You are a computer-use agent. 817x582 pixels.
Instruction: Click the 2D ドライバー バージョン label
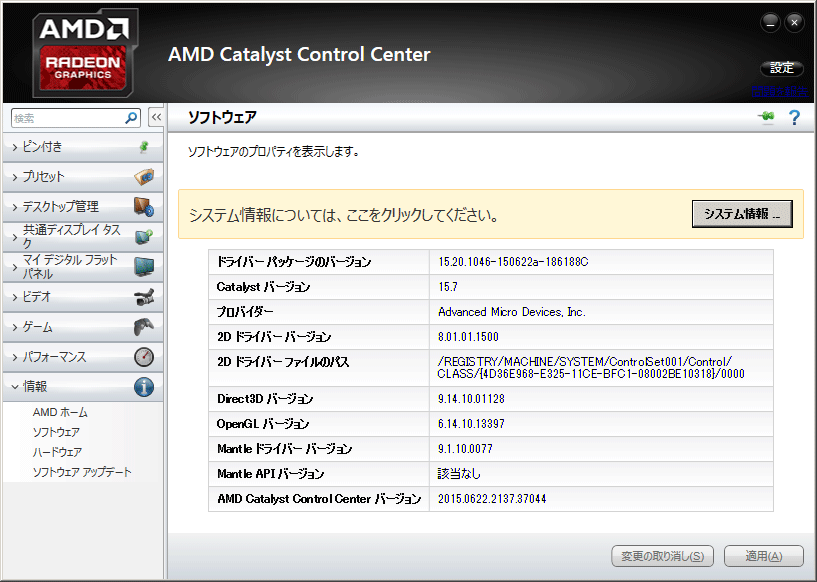point(274,337)
